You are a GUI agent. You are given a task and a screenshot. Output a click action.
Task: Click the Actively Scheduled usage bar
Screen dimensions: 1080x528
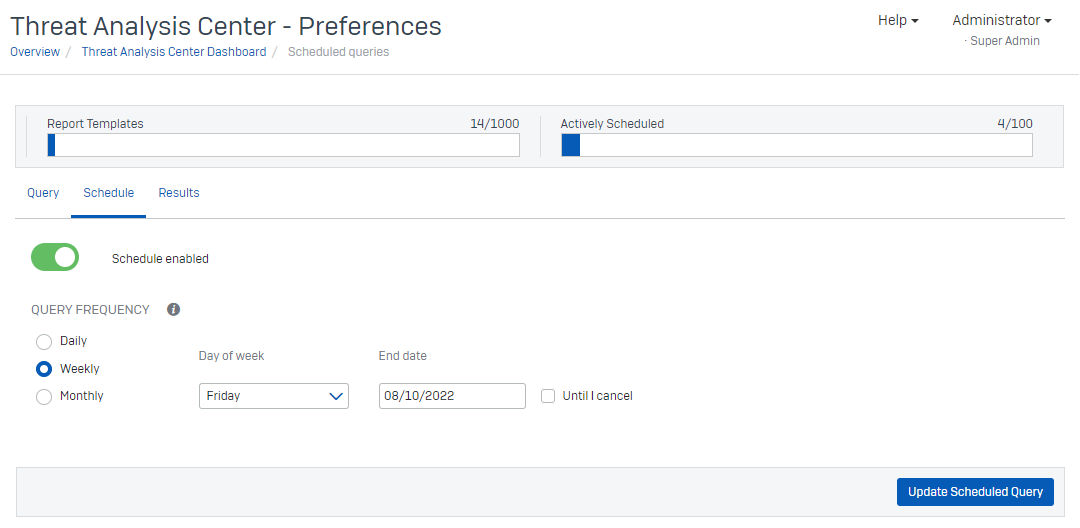pyautogui.click(x=796, y=146)
